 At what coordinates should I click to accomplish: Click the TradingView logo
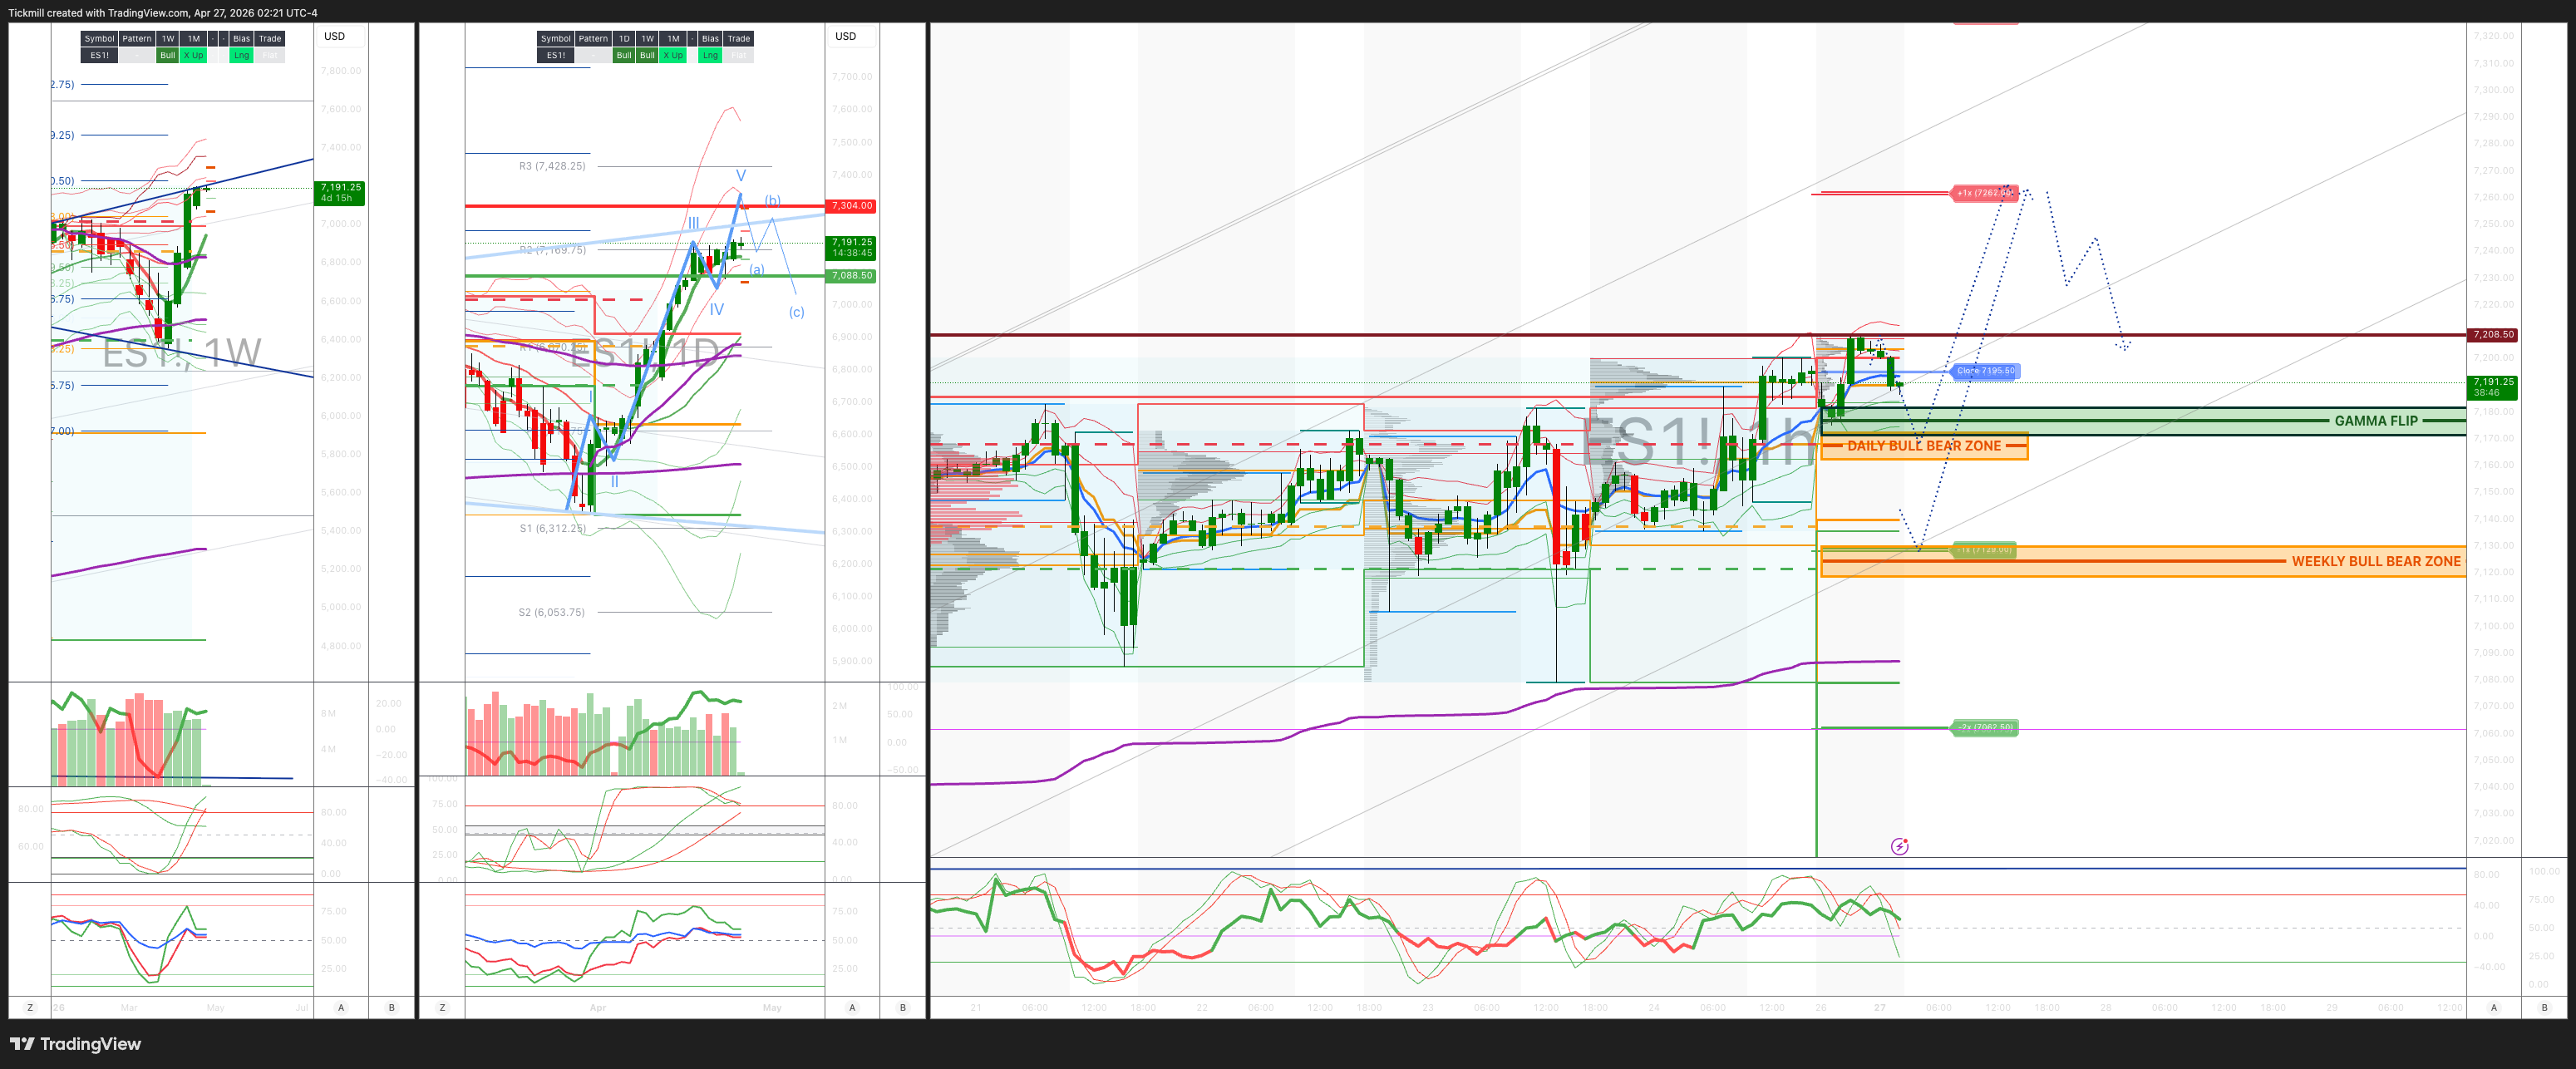tap(76, 1044)
